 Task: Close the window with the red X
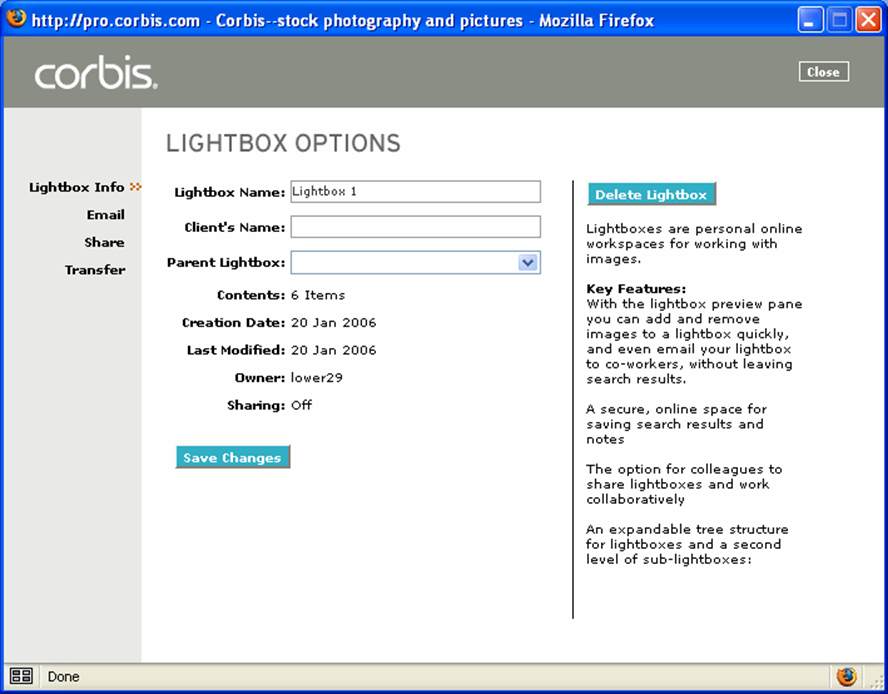(x=867, y=19)
